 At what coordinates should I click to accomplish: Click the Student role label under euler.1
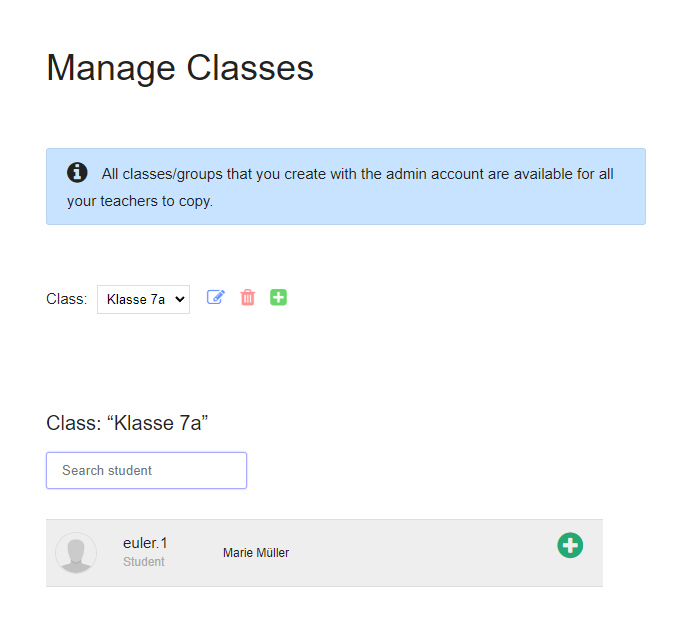point(144,562)
